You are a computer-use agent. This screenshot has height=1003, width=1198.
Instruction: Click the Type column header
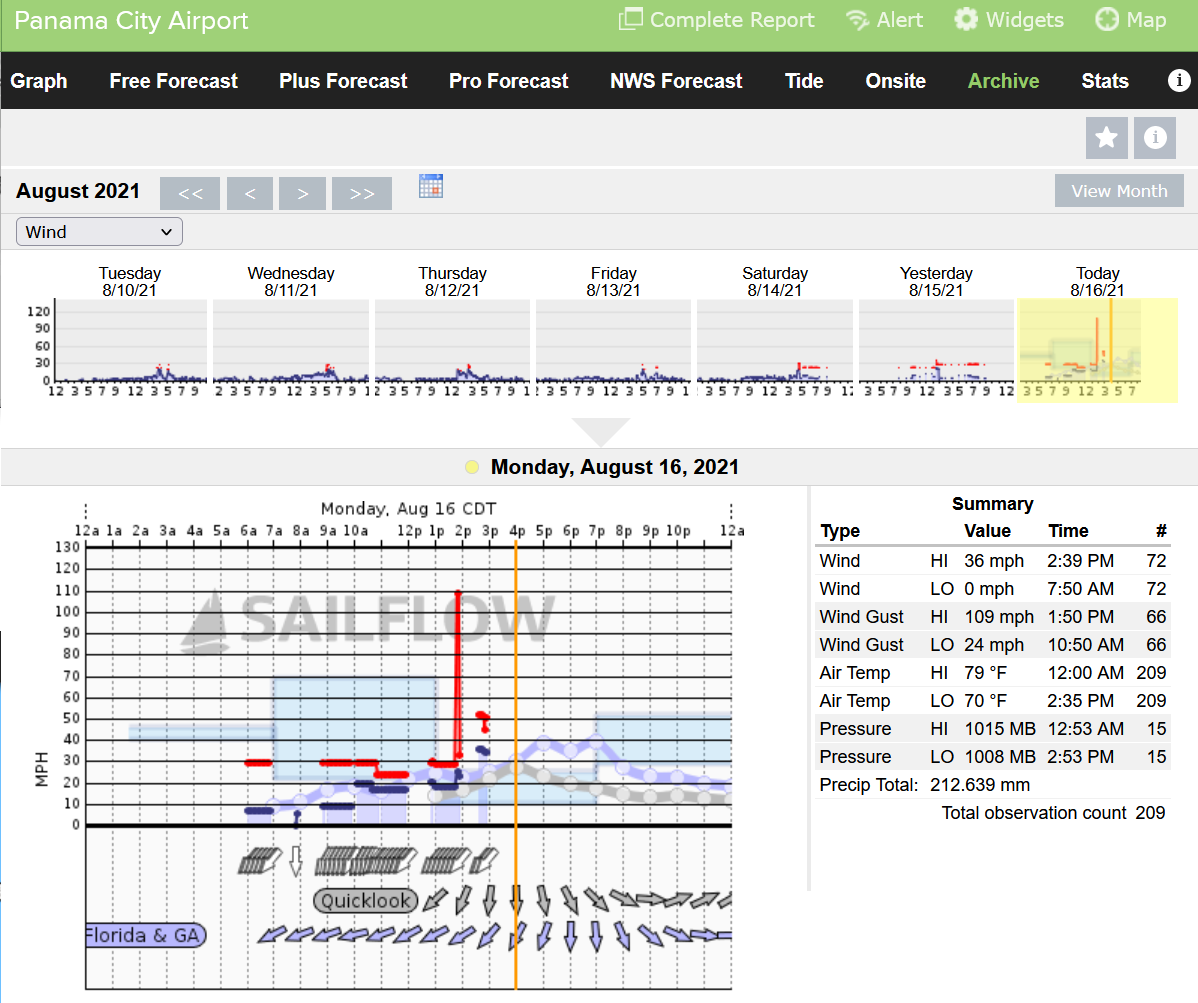[x=840, y=531]
